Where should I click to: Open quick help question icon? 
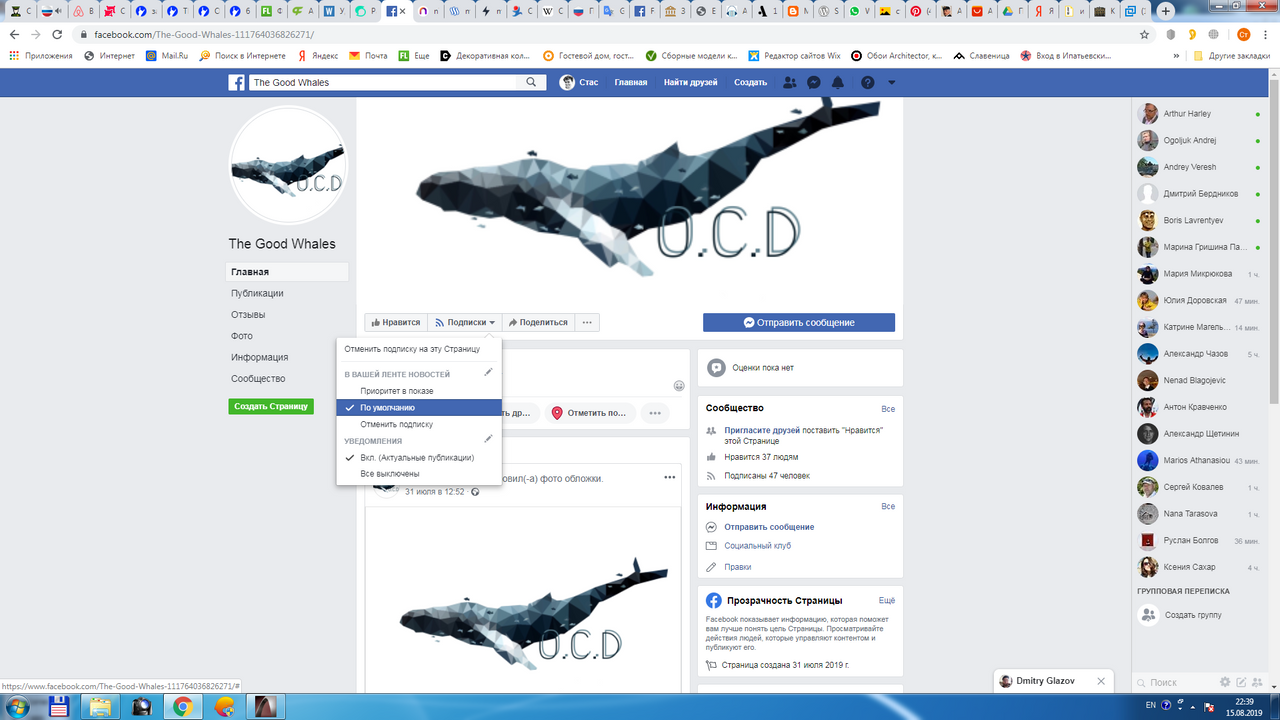867,83
